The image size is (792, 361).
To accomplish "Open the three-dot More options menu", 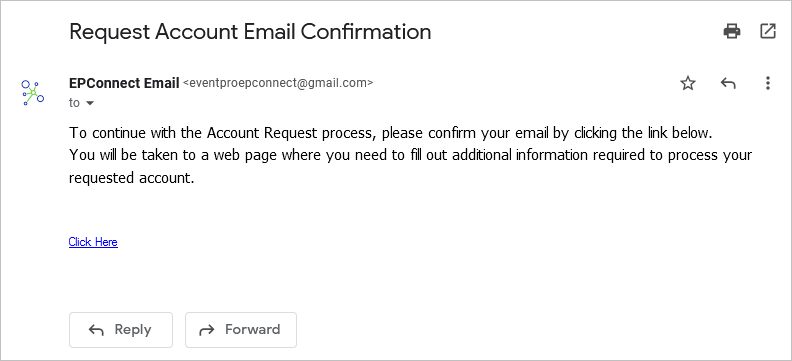I will point(767,83).
